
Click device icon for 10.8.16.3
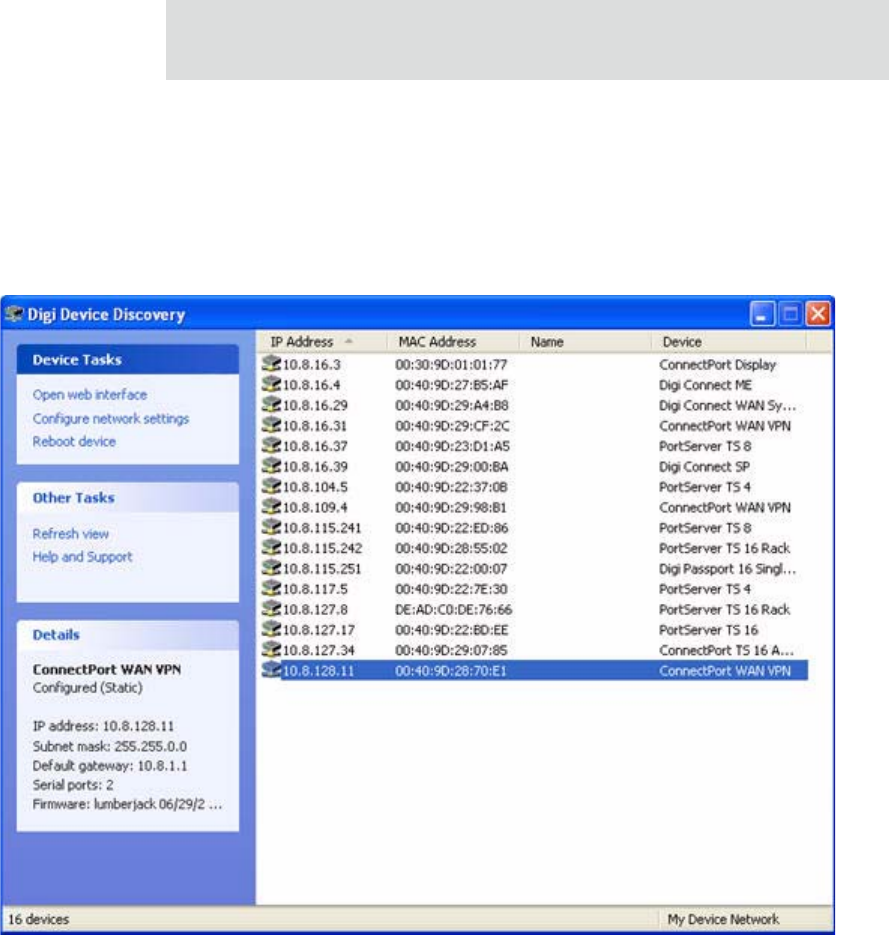click(271, 364)
